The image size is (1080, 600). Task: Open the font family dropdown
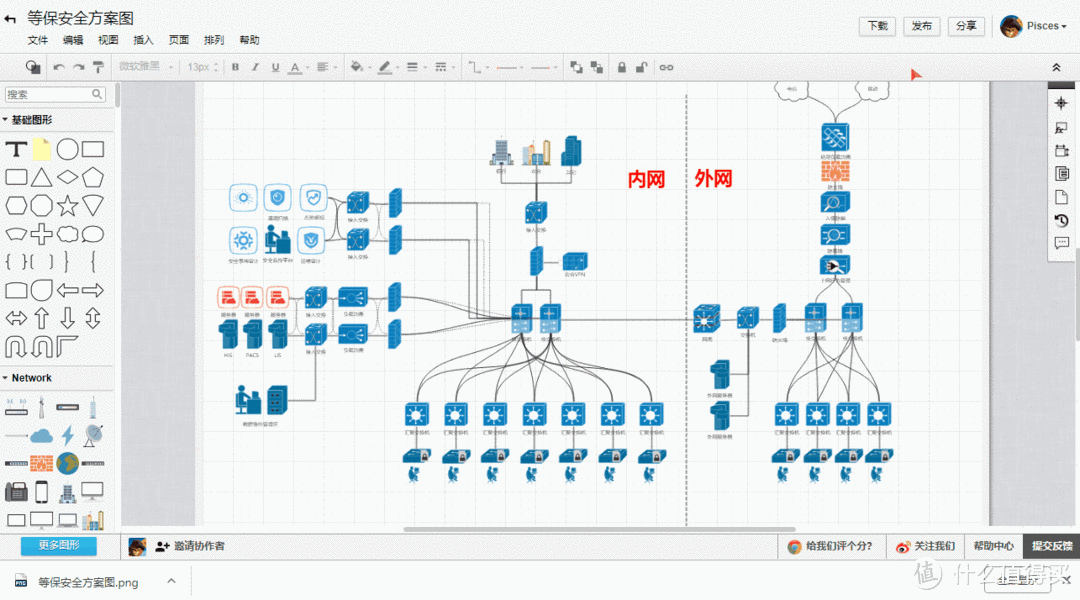coord(145,67)
